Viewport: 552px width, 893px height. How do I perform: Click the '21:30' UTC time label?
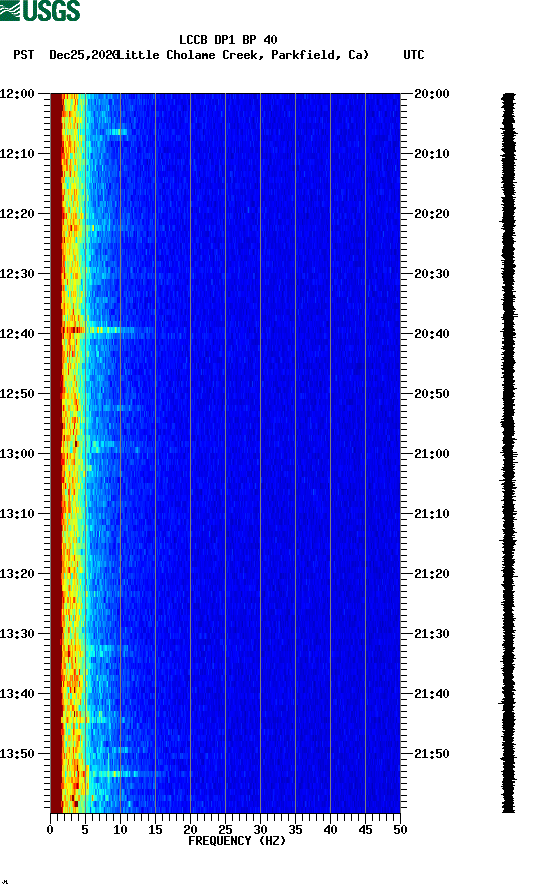[x=432, y=634]
